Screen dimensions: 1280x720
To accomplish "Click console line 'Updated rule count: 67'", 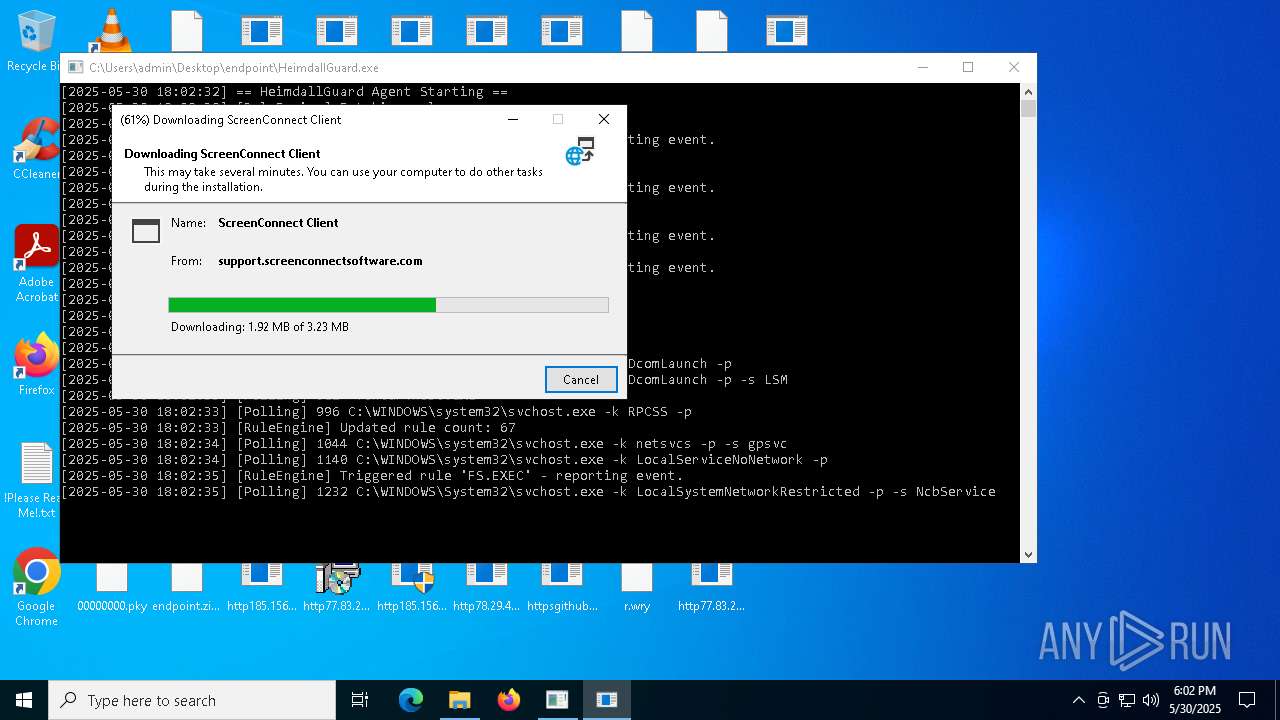I will [288, 427].
